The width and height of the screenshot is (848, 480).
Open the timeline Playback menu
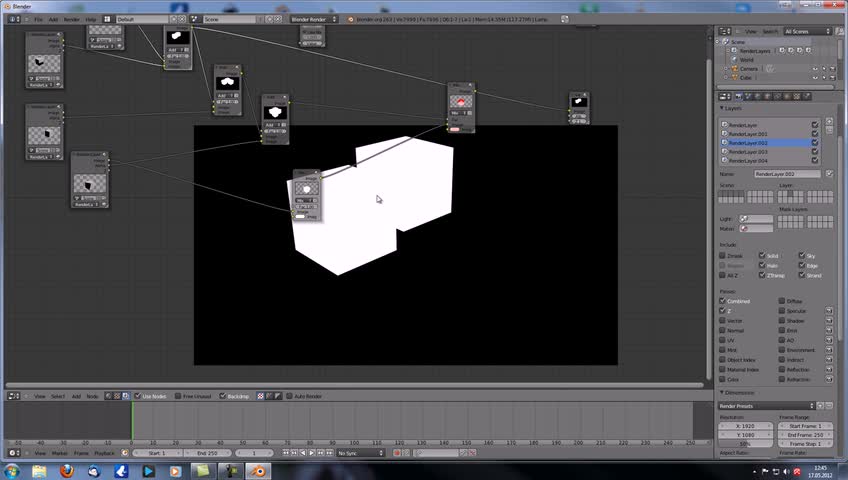pos(104,453)
